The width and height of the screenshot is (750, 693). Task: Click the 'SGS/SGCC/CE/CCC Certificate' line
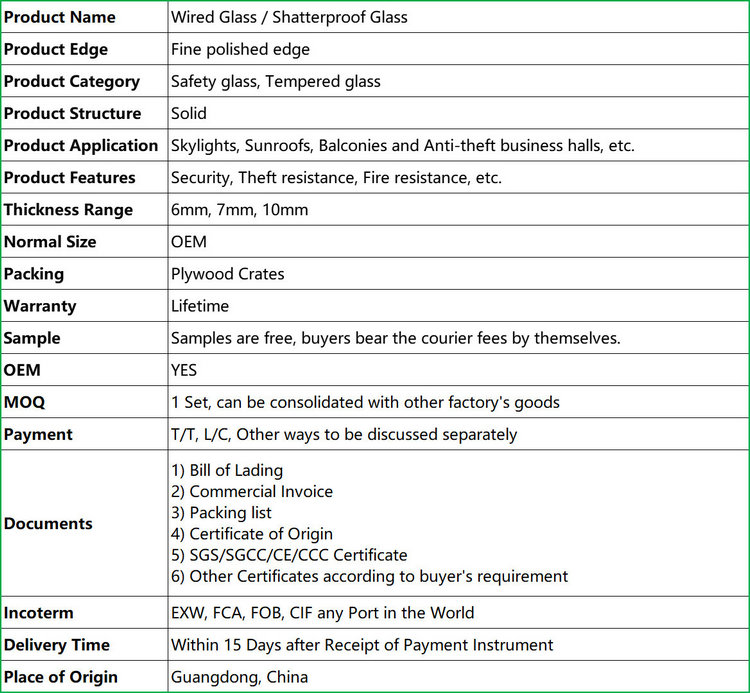(289, 555)
